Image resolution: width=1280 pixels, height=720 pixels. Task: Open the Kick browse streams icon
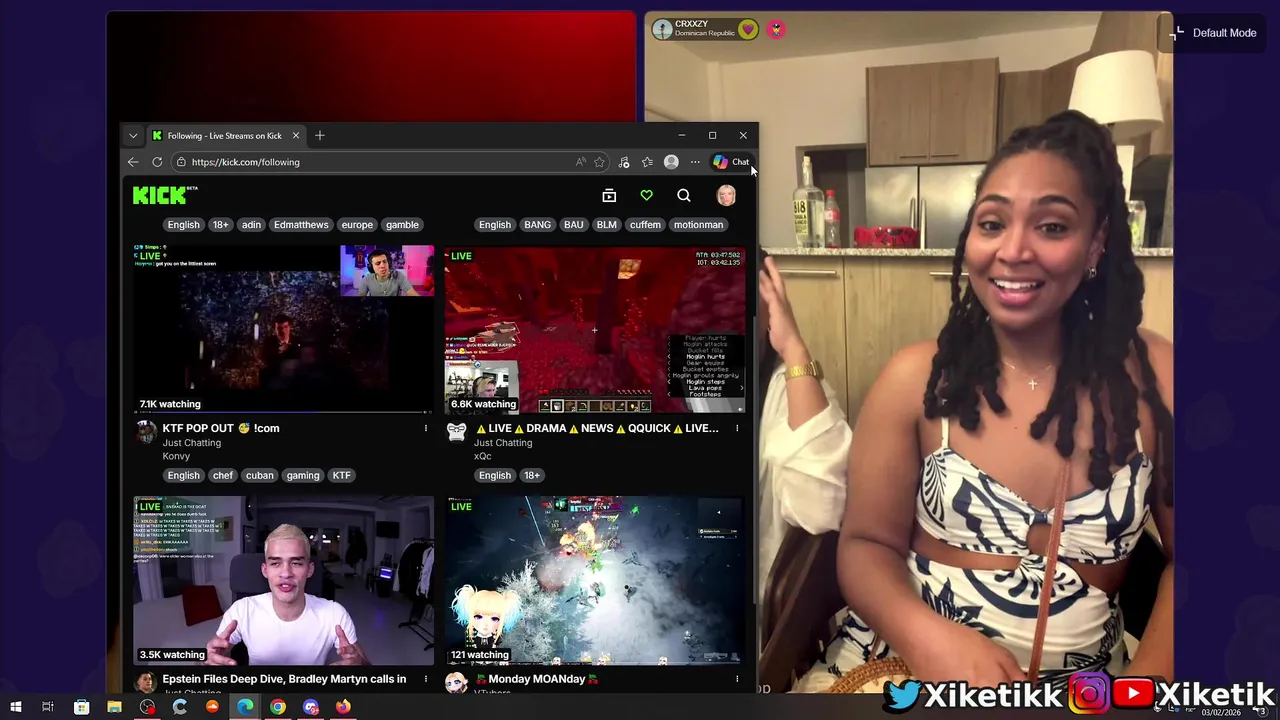[609, 196]
